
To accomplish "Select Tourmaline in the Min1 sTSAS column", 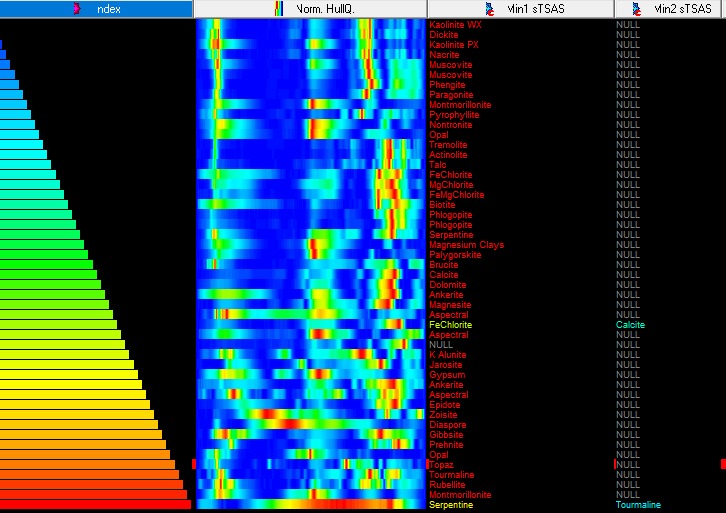I will [x=451, y=475].
